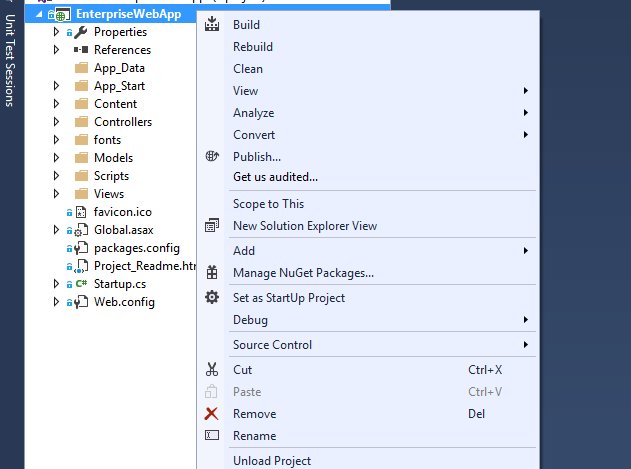Click the Build icon in context menu

pos(212,24)
